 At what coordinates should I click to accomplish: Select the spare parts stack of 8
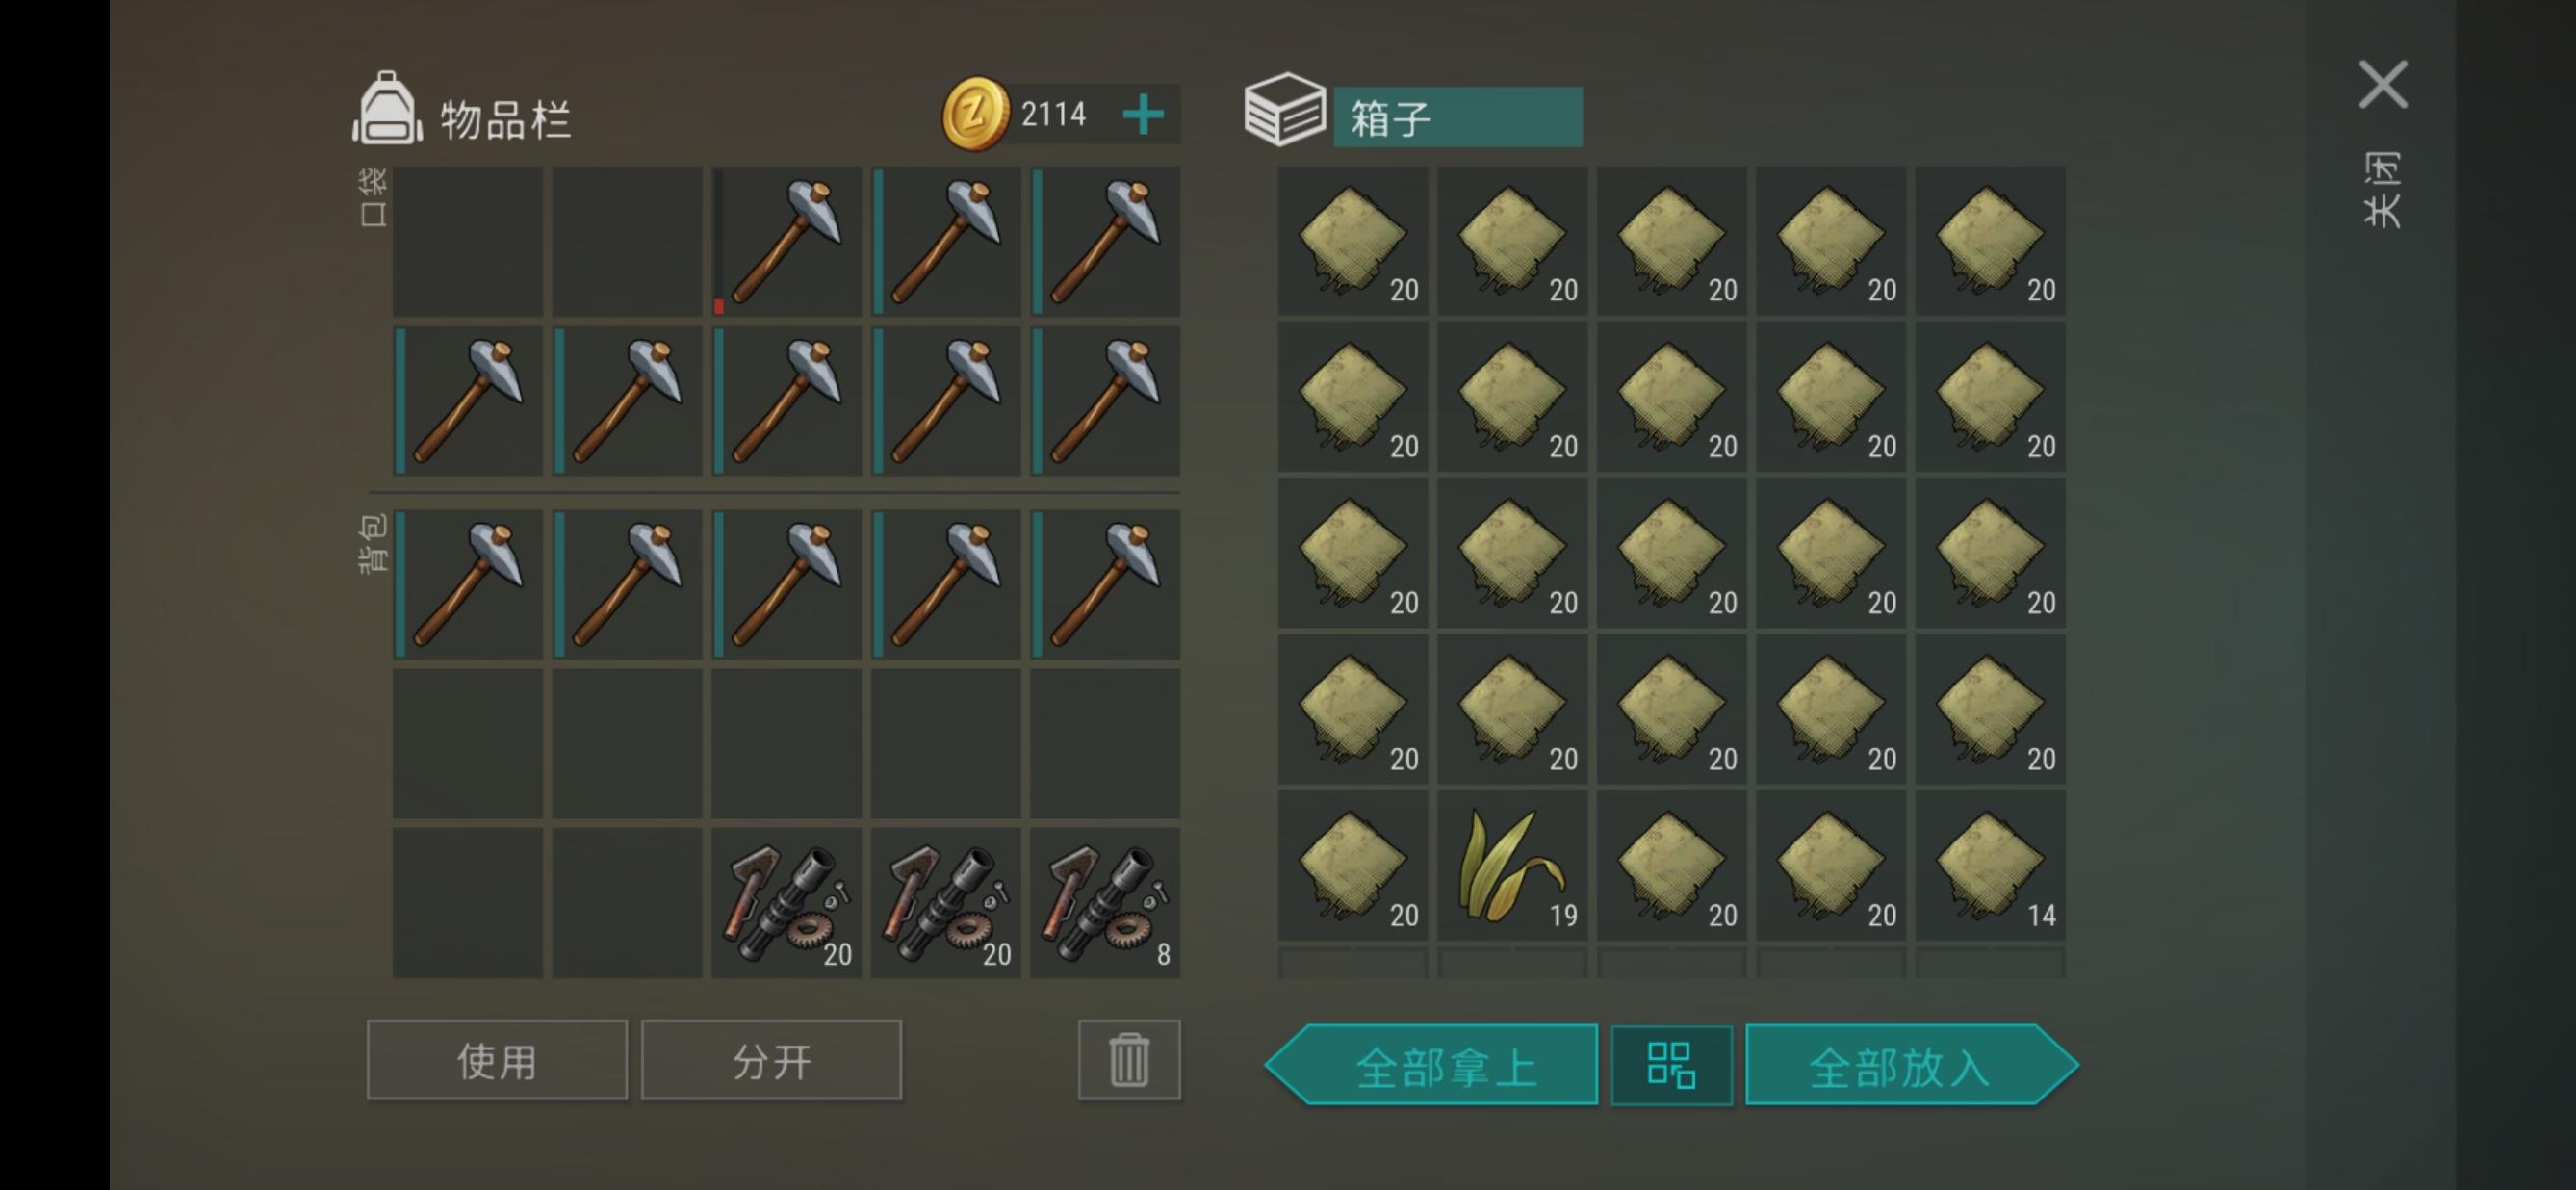[x=1105, y=903]
